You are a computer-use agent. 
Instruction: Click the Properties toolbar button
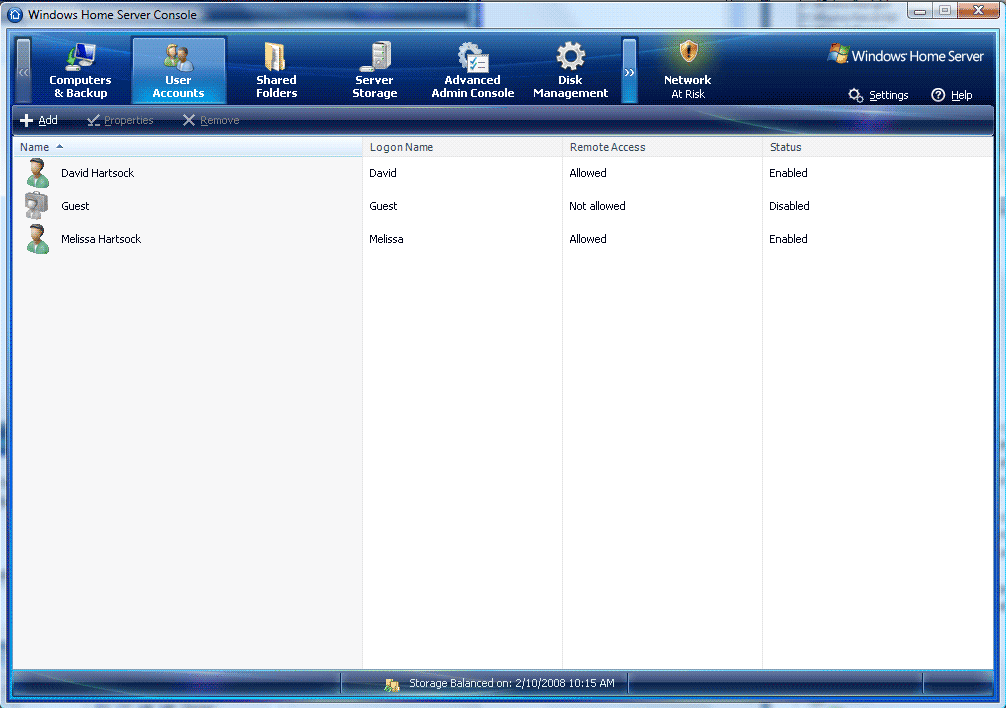click(x=120, y=120)
